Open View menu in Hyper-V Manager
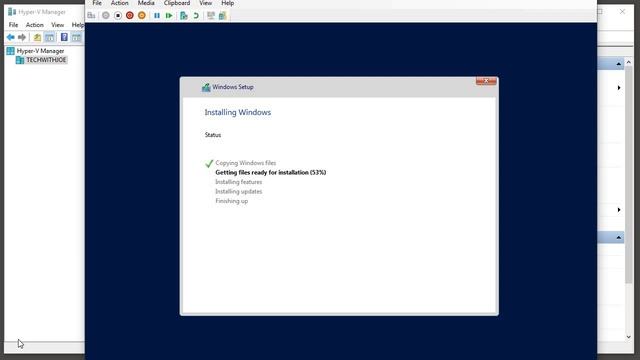The image size is (640, 360). point(58,25)
